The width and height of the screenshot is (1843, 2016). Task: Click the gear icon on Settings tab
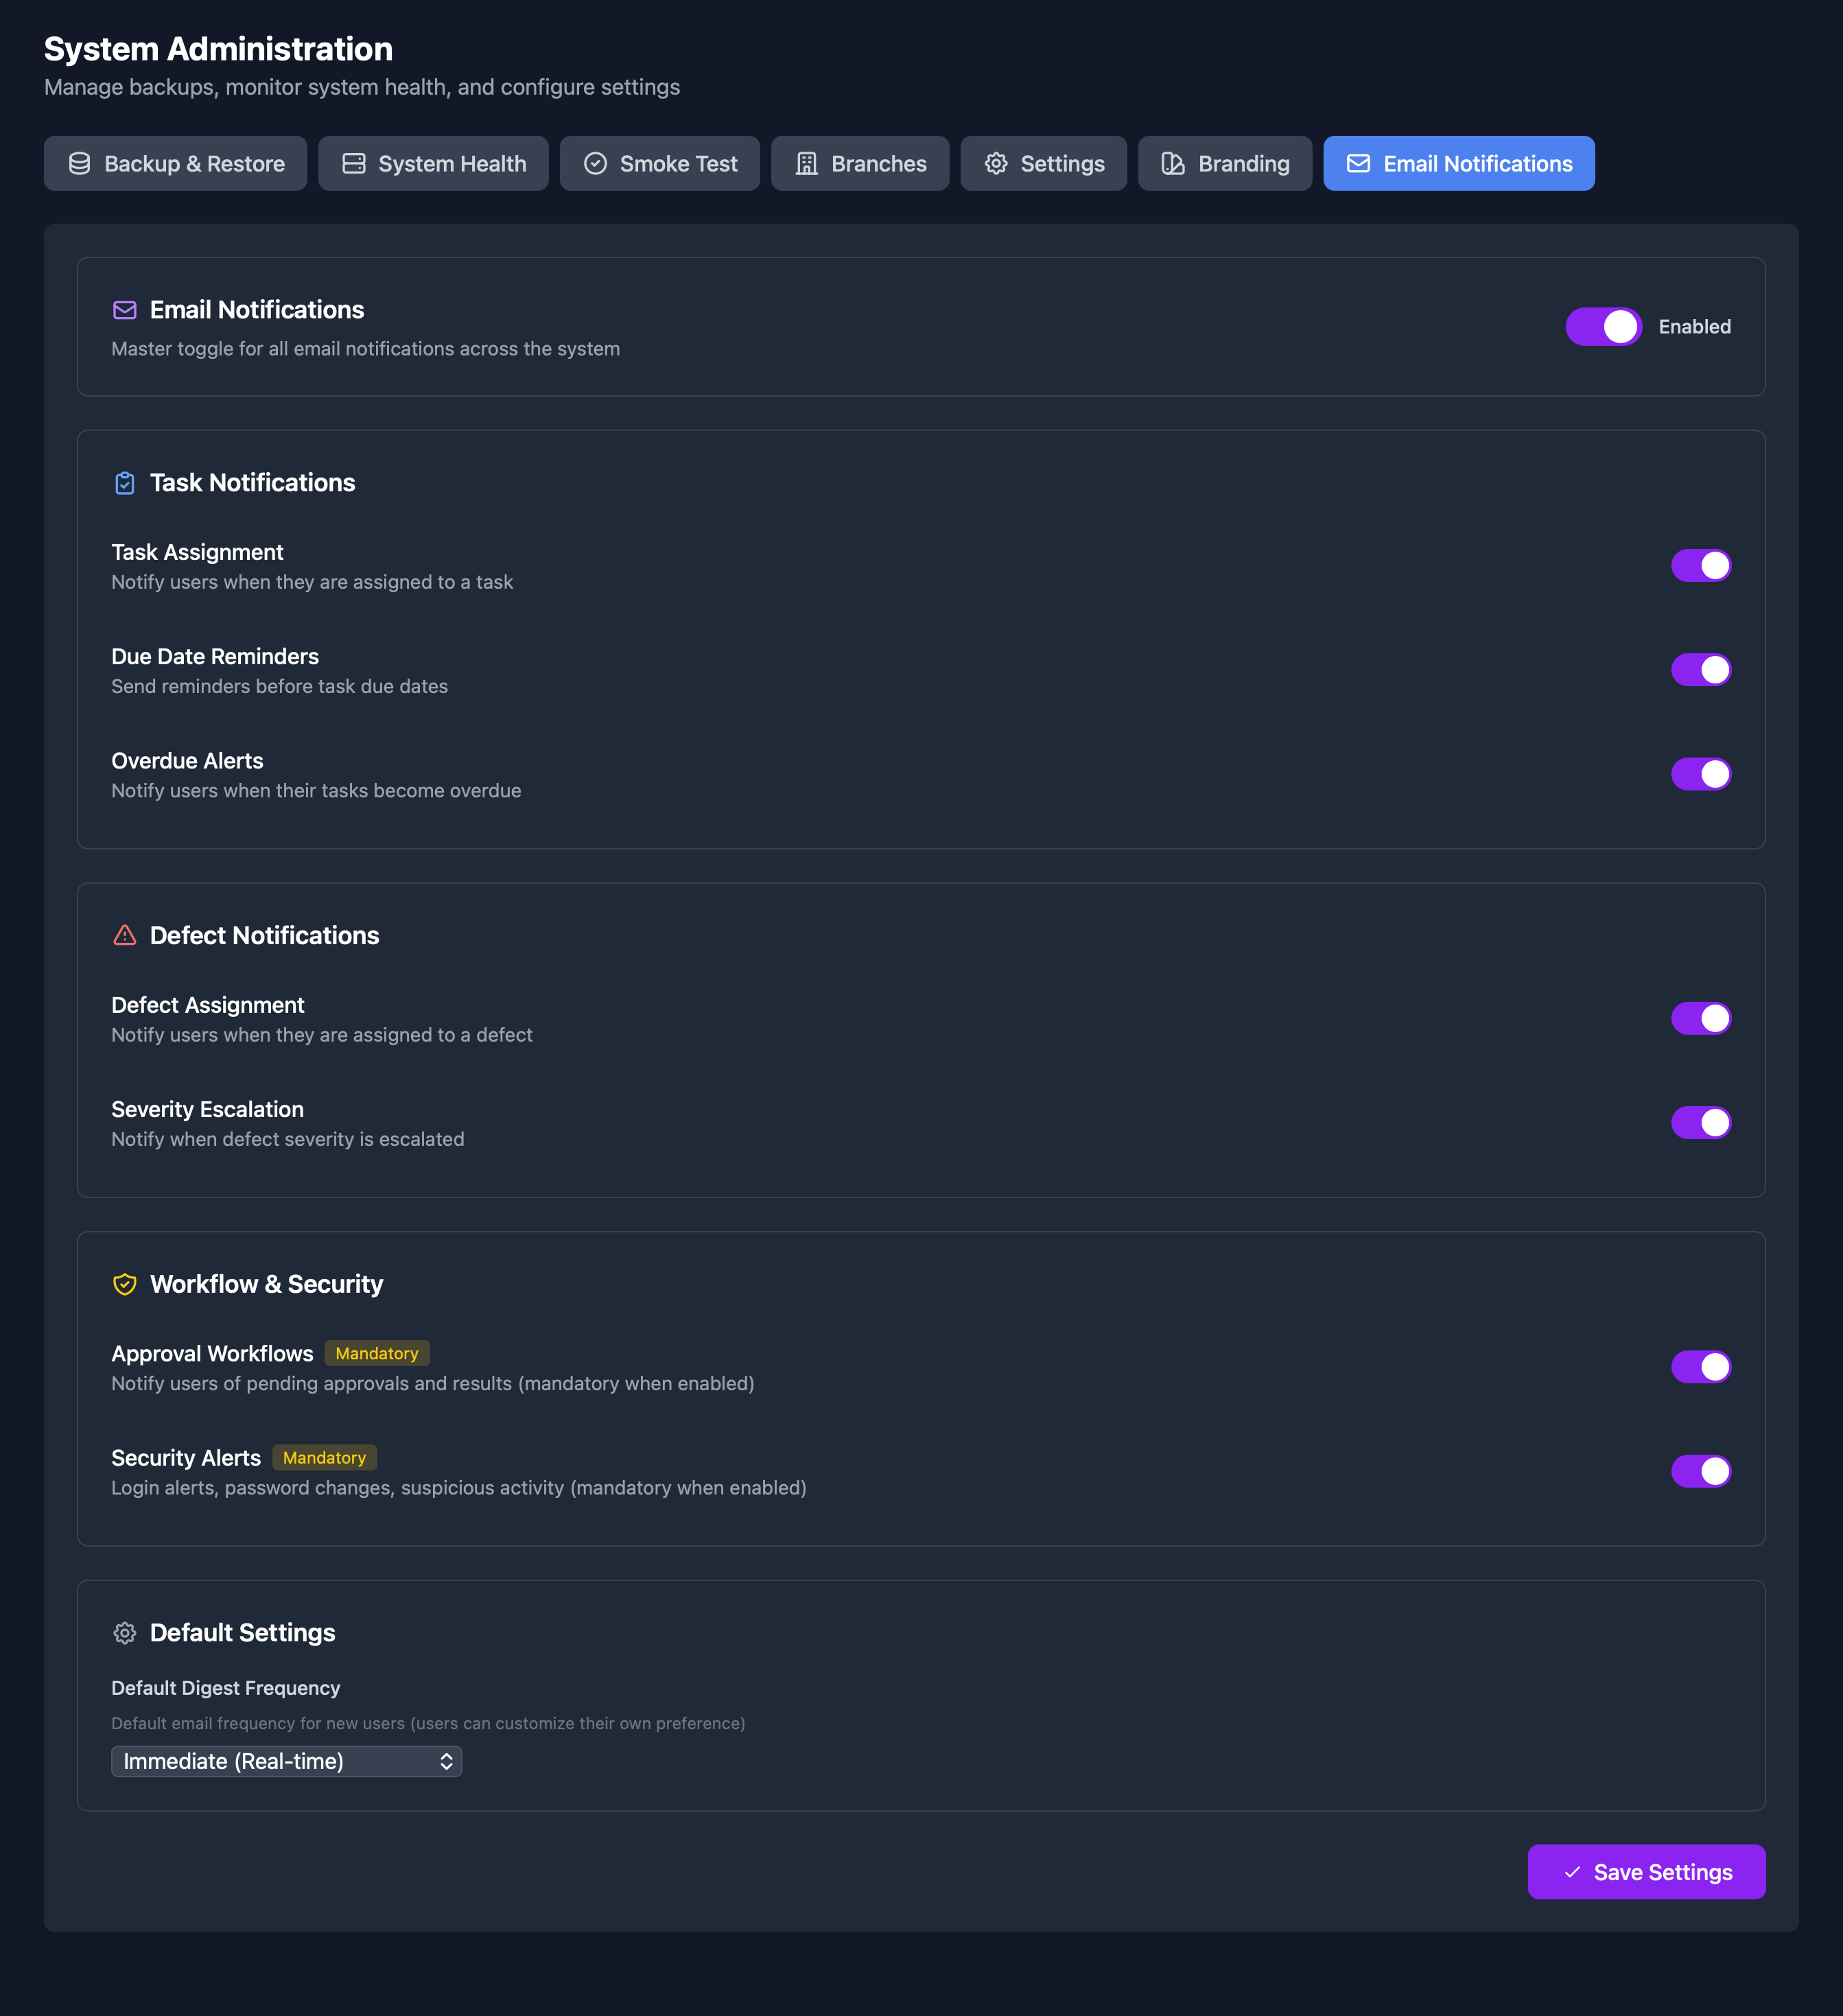click(x=996, y=164)
